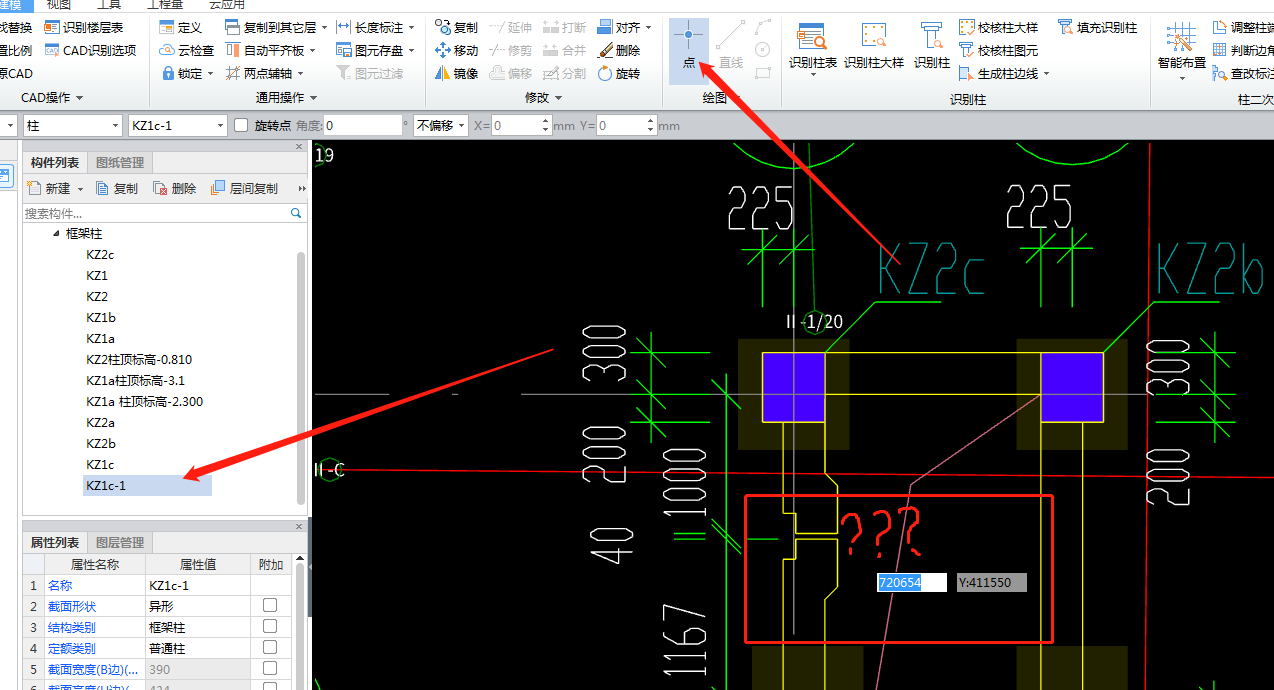Image resolution: width=1274 pixels, height=690 pixels.
Task: Toggle 附加 checkbox for 定额类别 row
Action: point(270,647)
